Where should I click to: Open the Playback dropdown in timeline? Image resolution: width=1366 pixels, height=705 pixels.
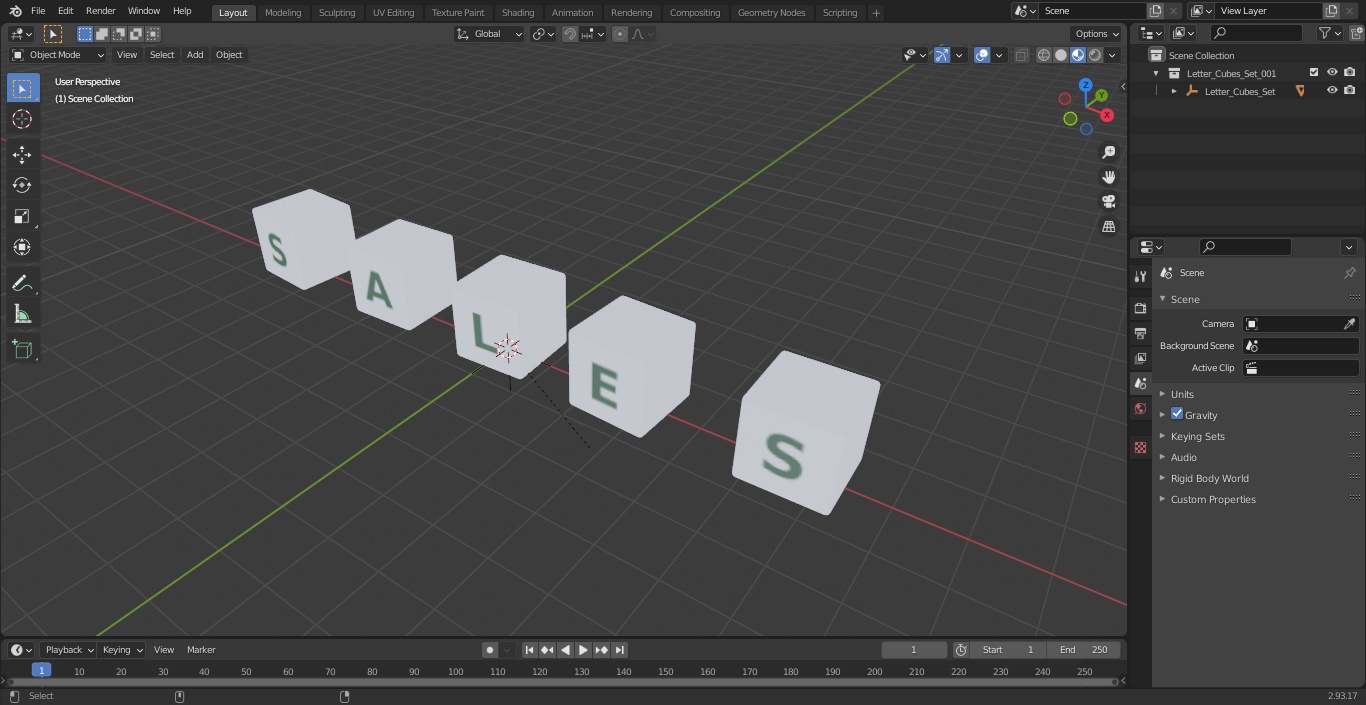coord(69,650)
